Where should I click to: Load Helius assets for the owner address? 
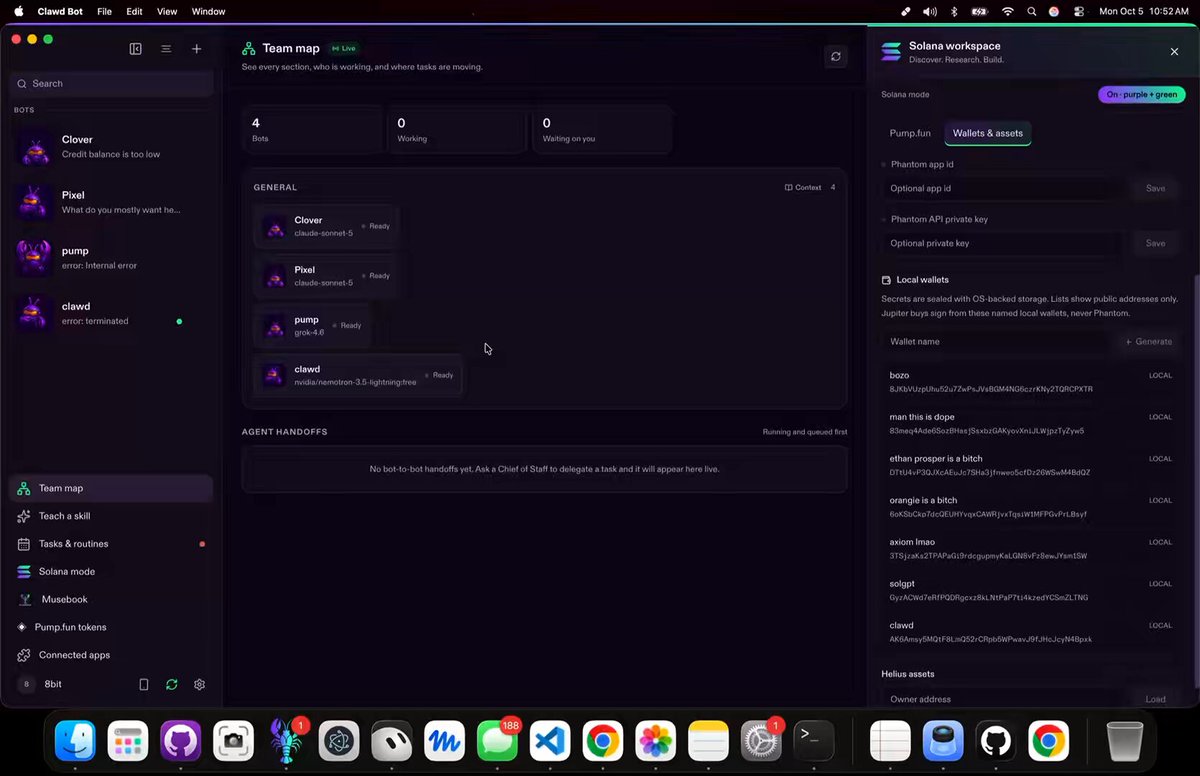point(1155,700)
